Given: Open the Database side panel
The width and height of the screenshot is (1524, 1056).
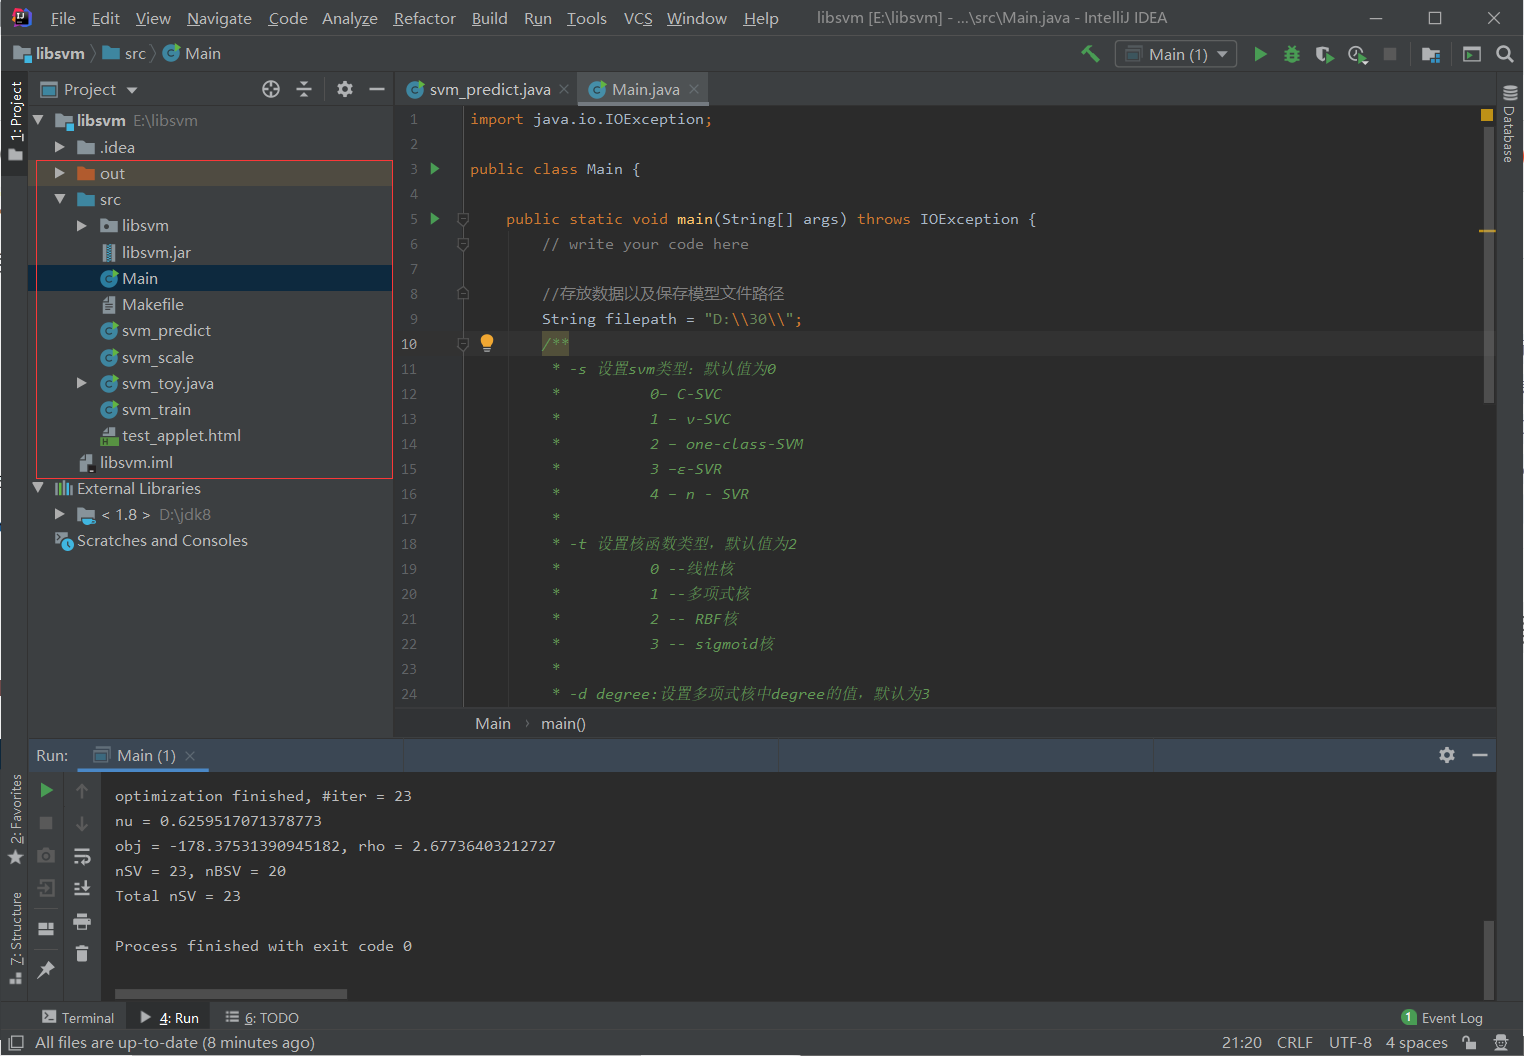Looking at the screenshot, I should (x=1510, y=124).
